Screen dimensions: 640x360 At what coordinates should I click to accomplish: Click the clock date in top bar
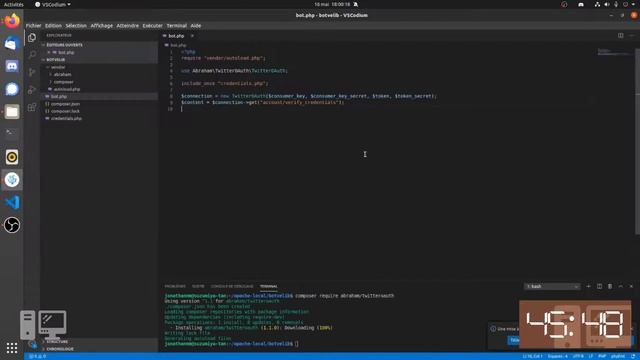pos(332,4)
